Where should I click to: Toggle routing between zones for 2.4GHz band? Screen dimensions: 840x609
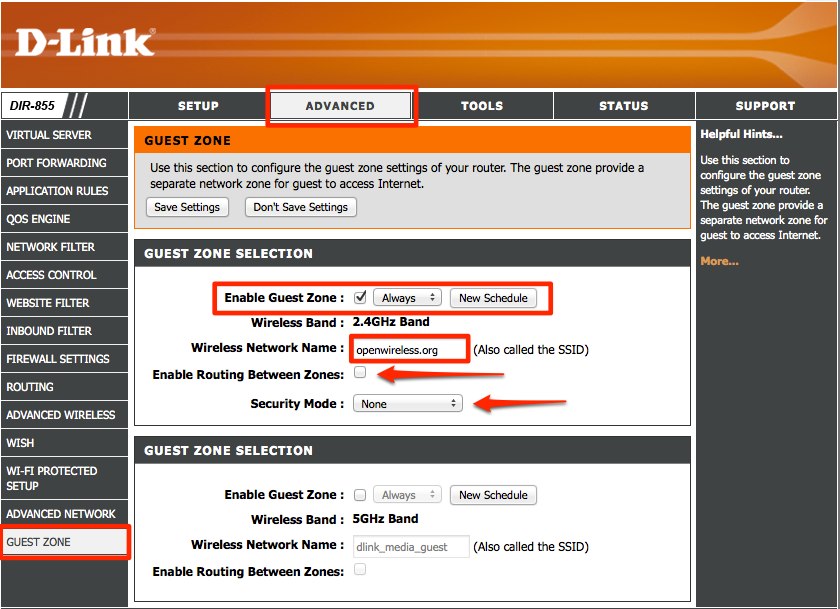click(x=360, y=372)
